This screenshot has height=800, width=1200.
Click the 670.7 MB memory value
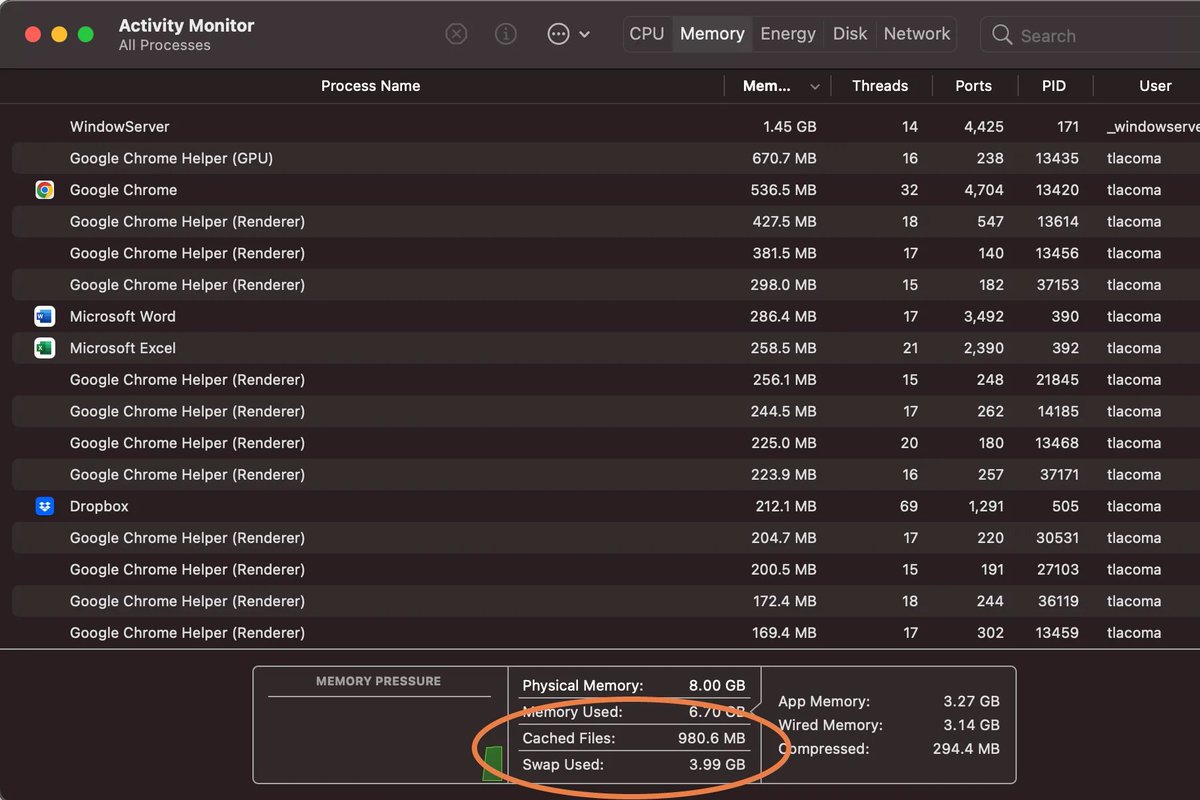pos(784,158)
